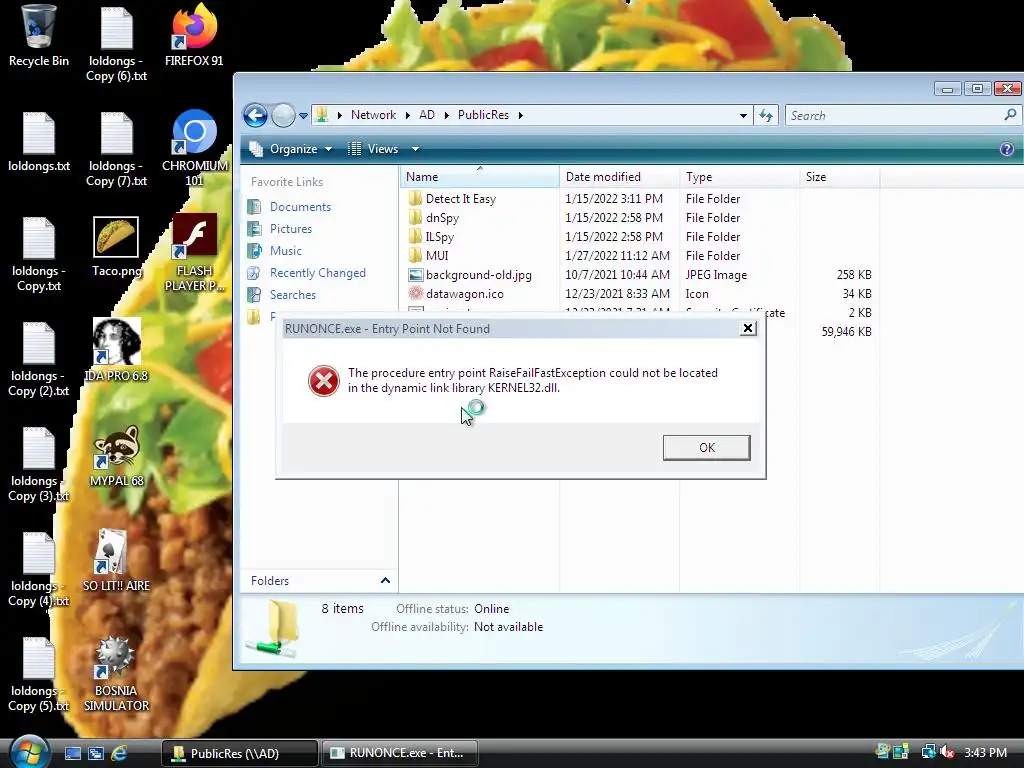
Task: Open the Recycle Bin desktop icon
Action: (39, 36)
